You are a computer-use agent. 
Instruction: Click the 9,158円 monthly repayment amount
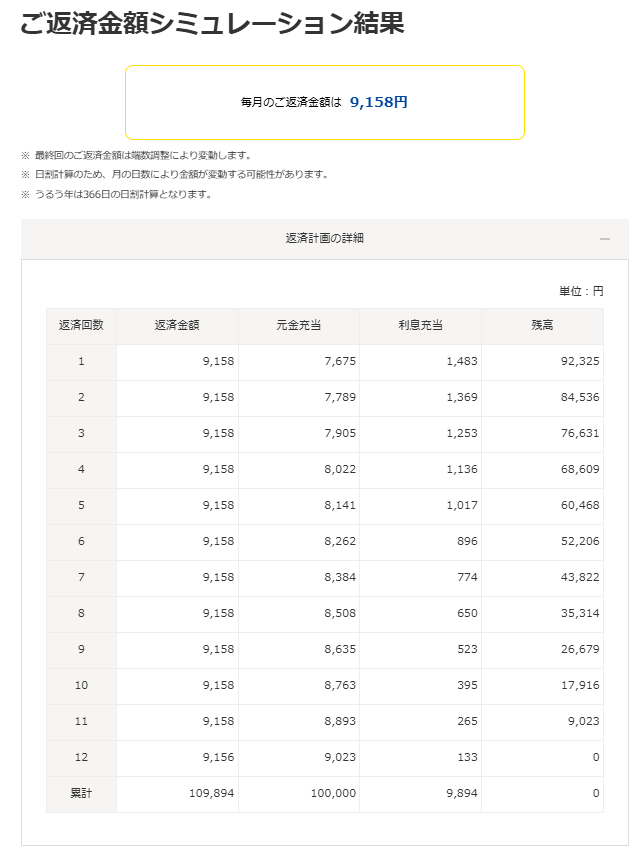[379, 102]
